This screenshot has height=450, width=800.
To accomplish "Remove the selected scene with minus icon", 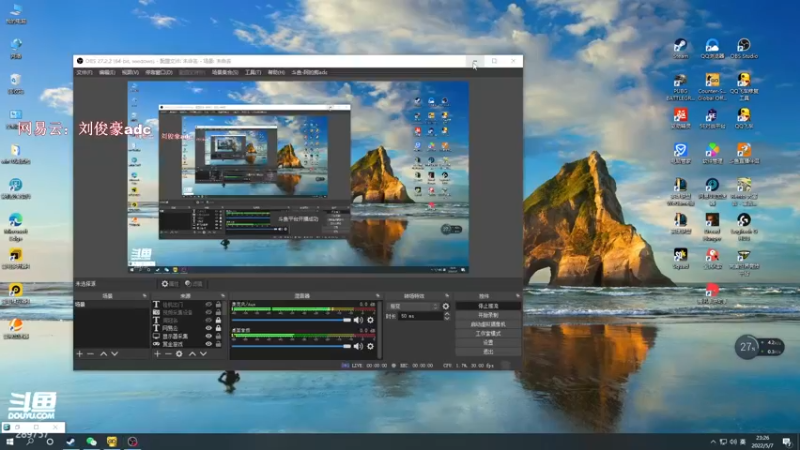I will tap(90, 354).
